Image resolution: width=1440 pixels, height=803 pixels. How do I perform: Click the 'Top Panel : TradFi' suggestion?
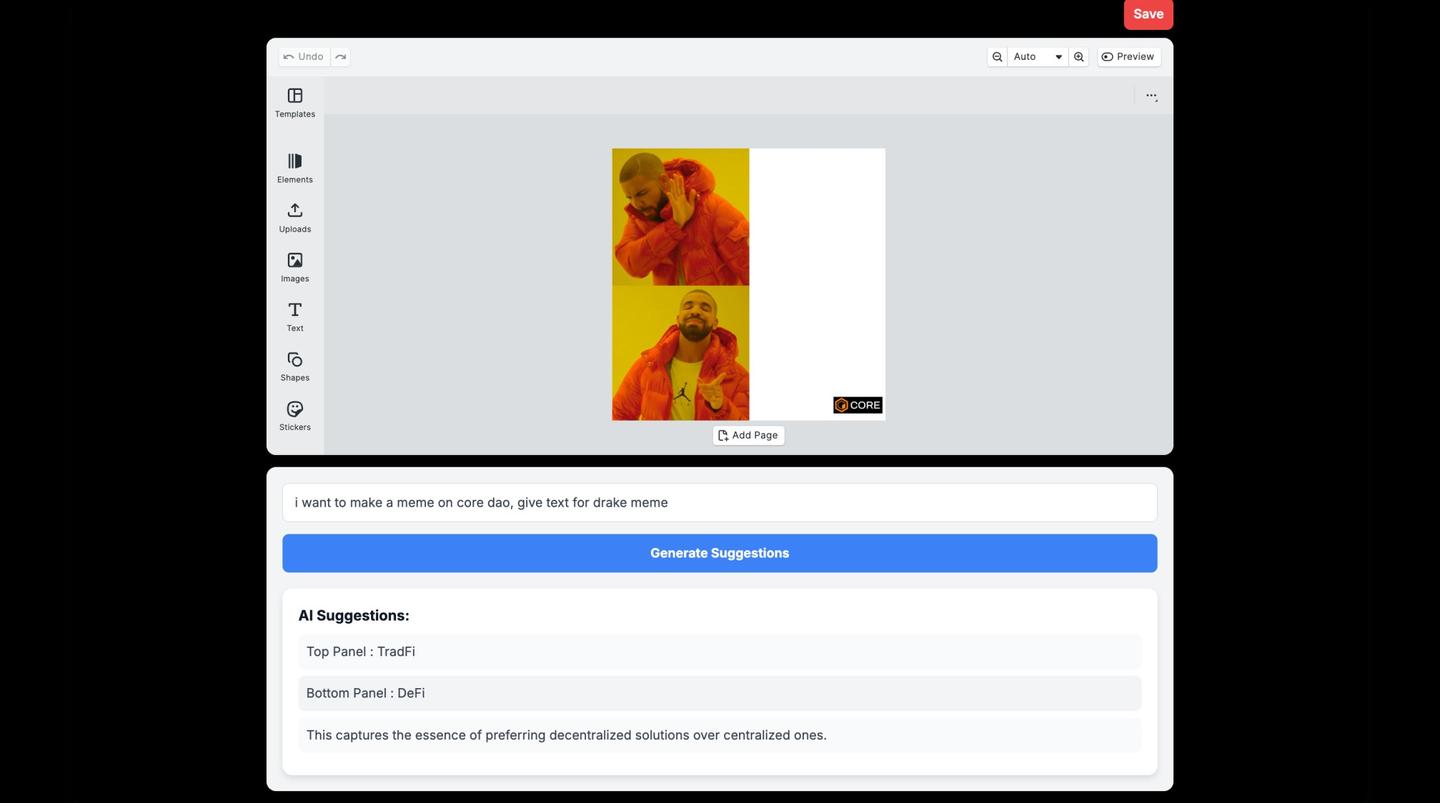720,652
